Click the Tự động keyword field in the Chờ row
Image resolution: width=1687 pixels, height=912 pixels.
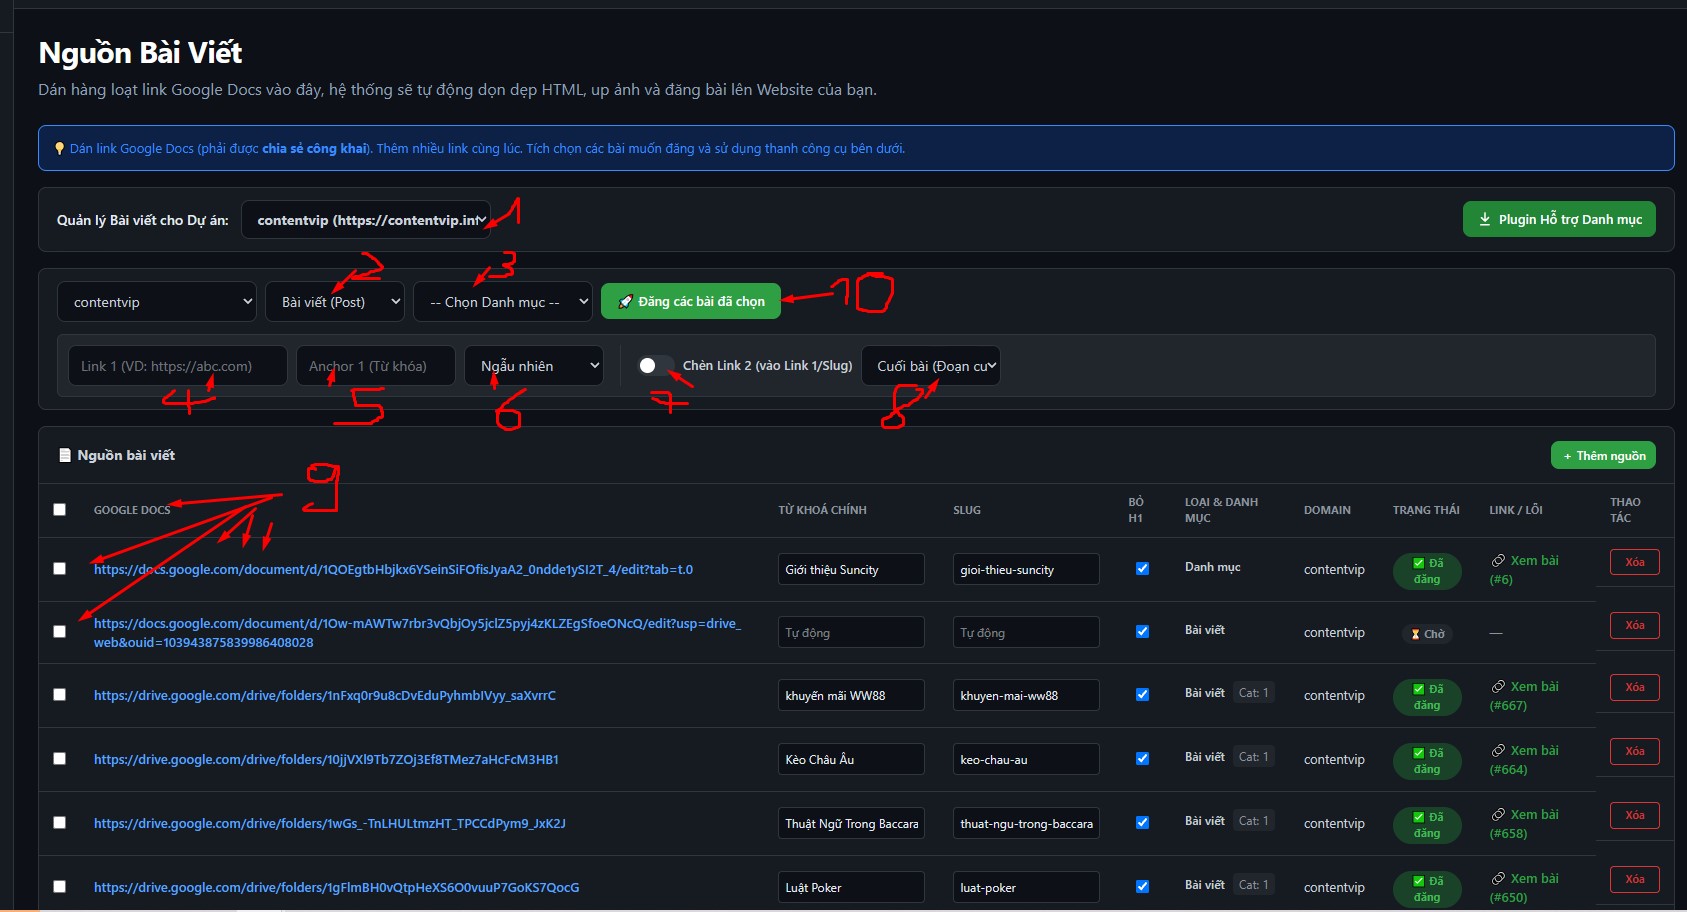[851, 632]
